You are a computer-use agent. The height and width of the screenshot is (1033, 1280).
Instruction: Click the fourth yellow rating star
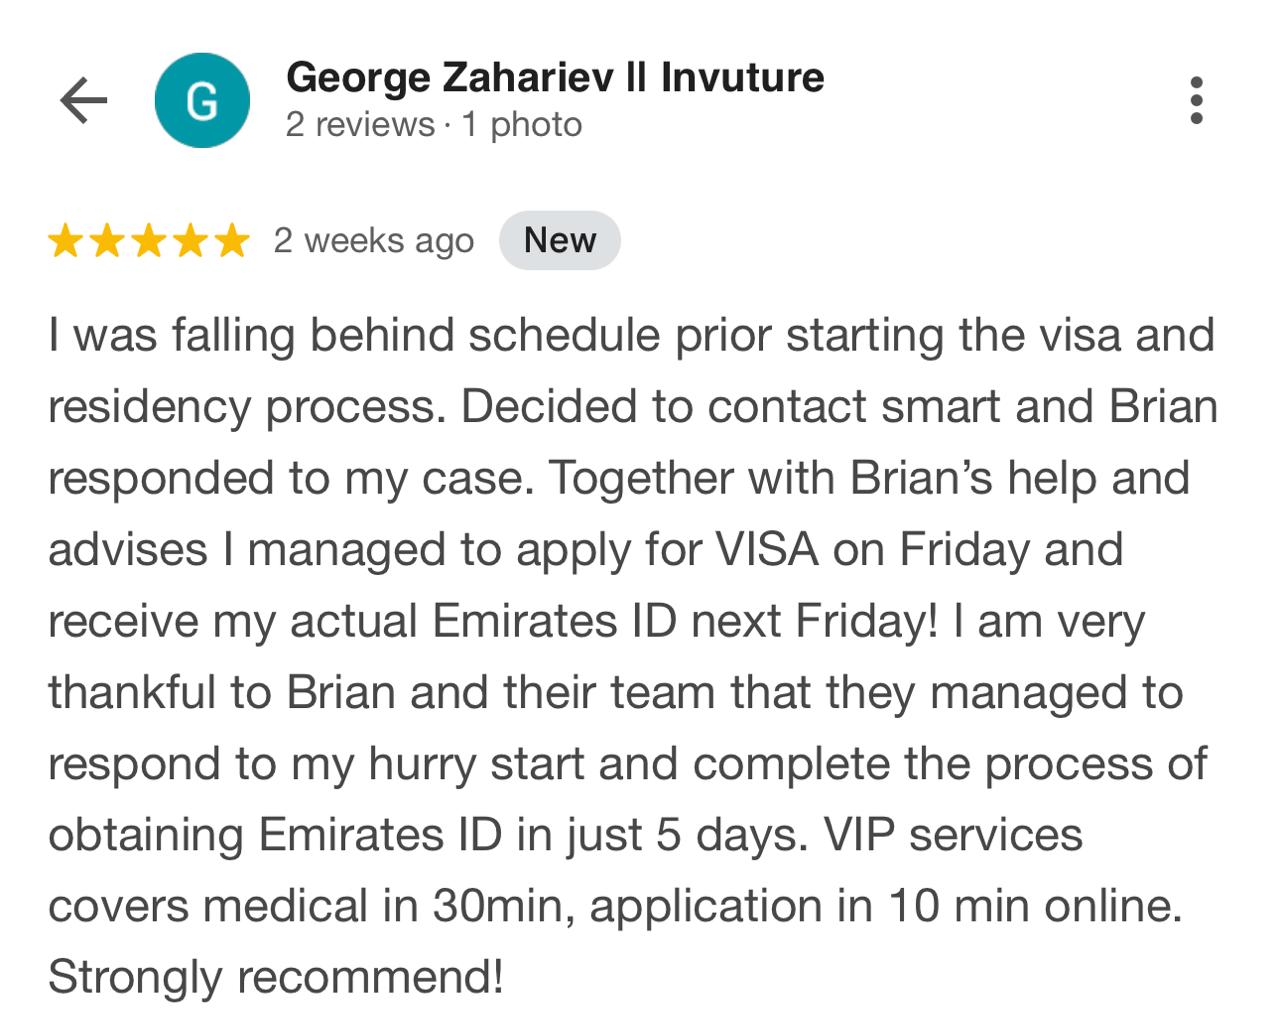coord(190,241)
